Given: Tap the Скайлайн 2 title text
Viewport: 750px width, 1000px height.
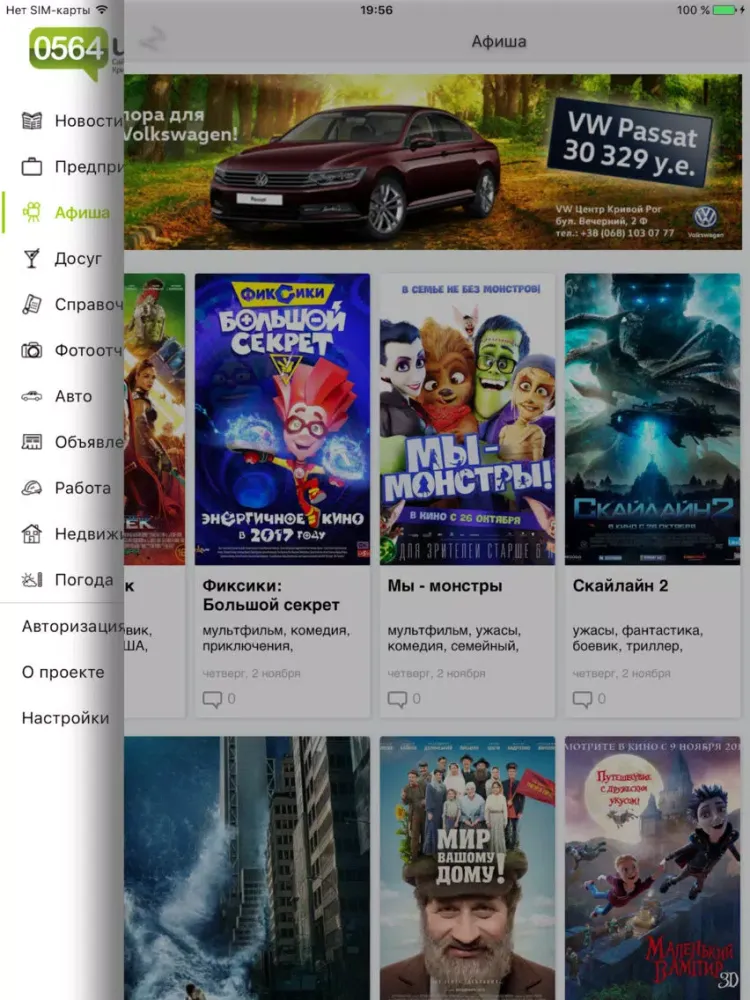Looking at the screenshot, I should (620, 585).
